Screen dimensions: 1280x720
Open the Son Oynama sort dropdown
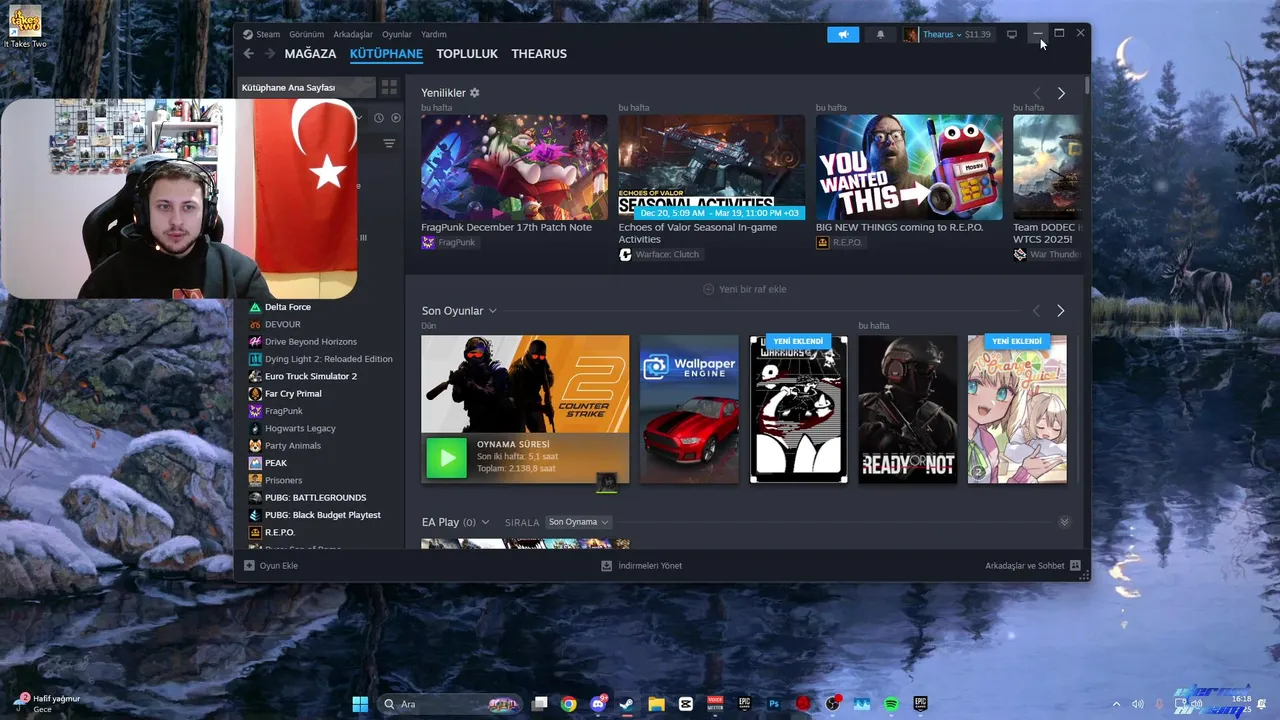tap(579, 522)
